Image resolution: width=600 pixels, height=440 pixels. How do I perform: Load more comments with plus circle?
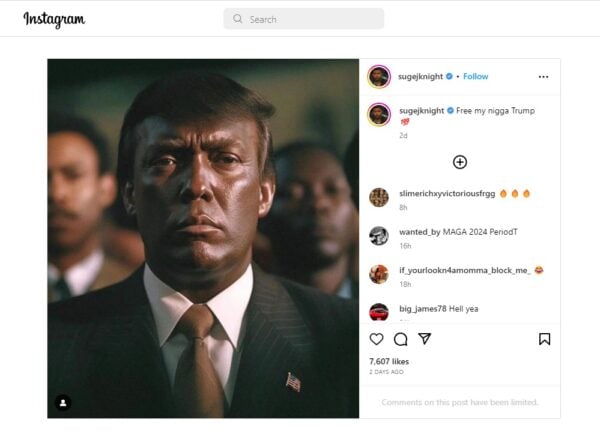click(460, 162)
